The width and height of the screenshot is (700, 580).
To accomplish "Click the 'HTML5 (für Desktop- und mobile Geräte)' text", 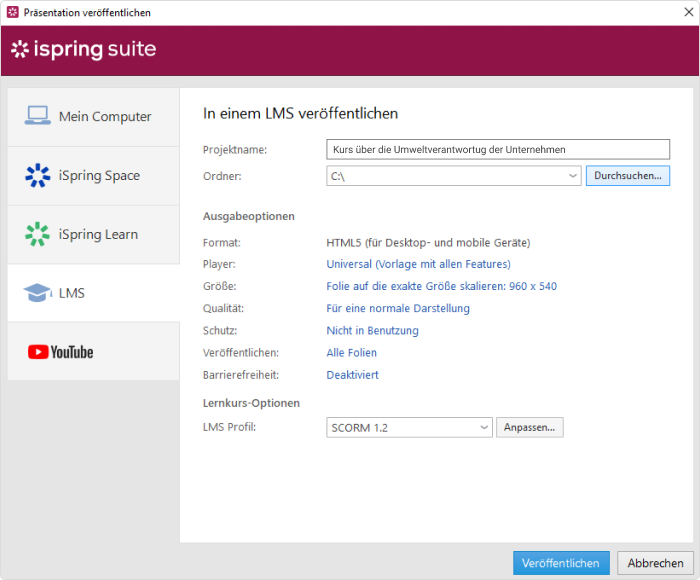I will (x=428, y=242).
